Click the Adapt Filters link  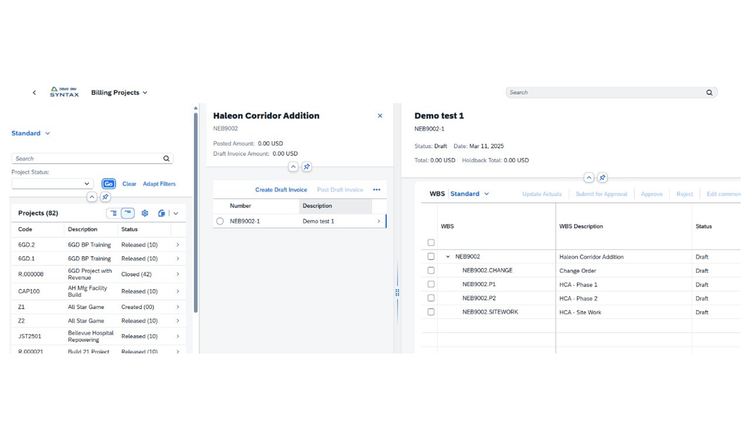(159, 184)
